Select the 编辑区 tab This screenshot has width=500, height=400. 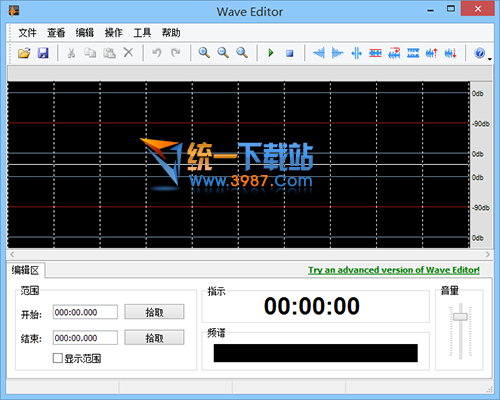(25, 270)
